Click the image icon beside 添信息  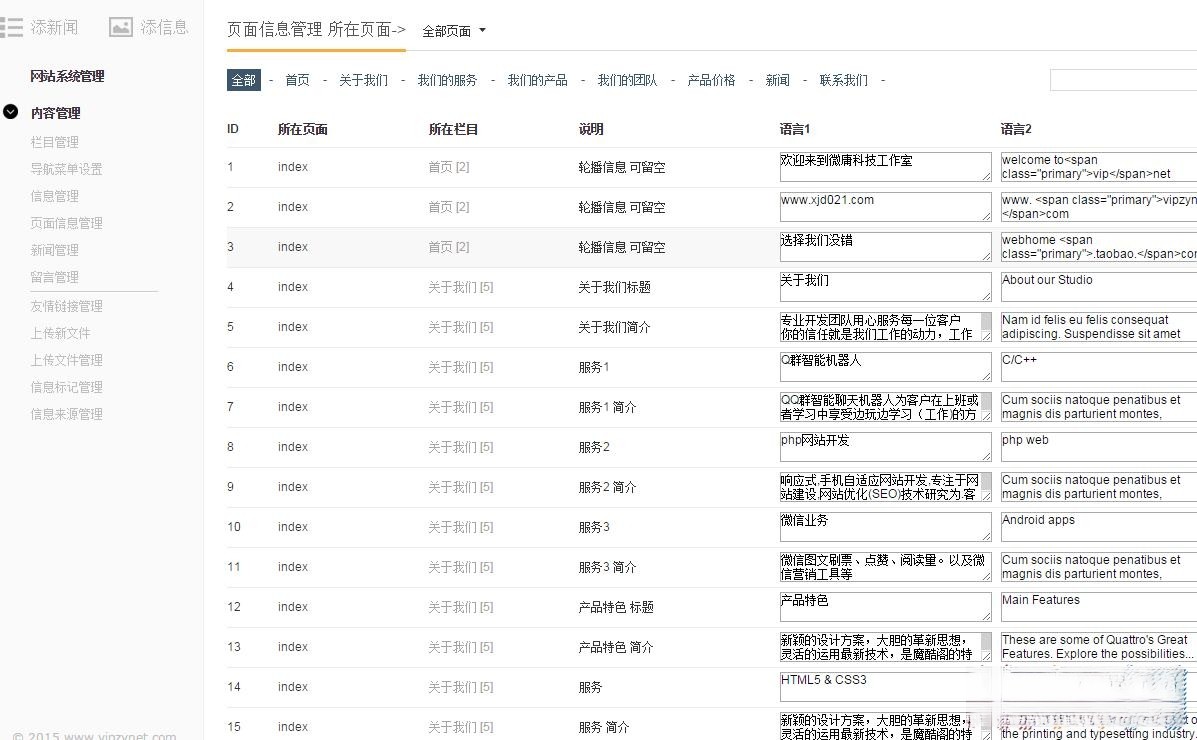click(121, 27)
